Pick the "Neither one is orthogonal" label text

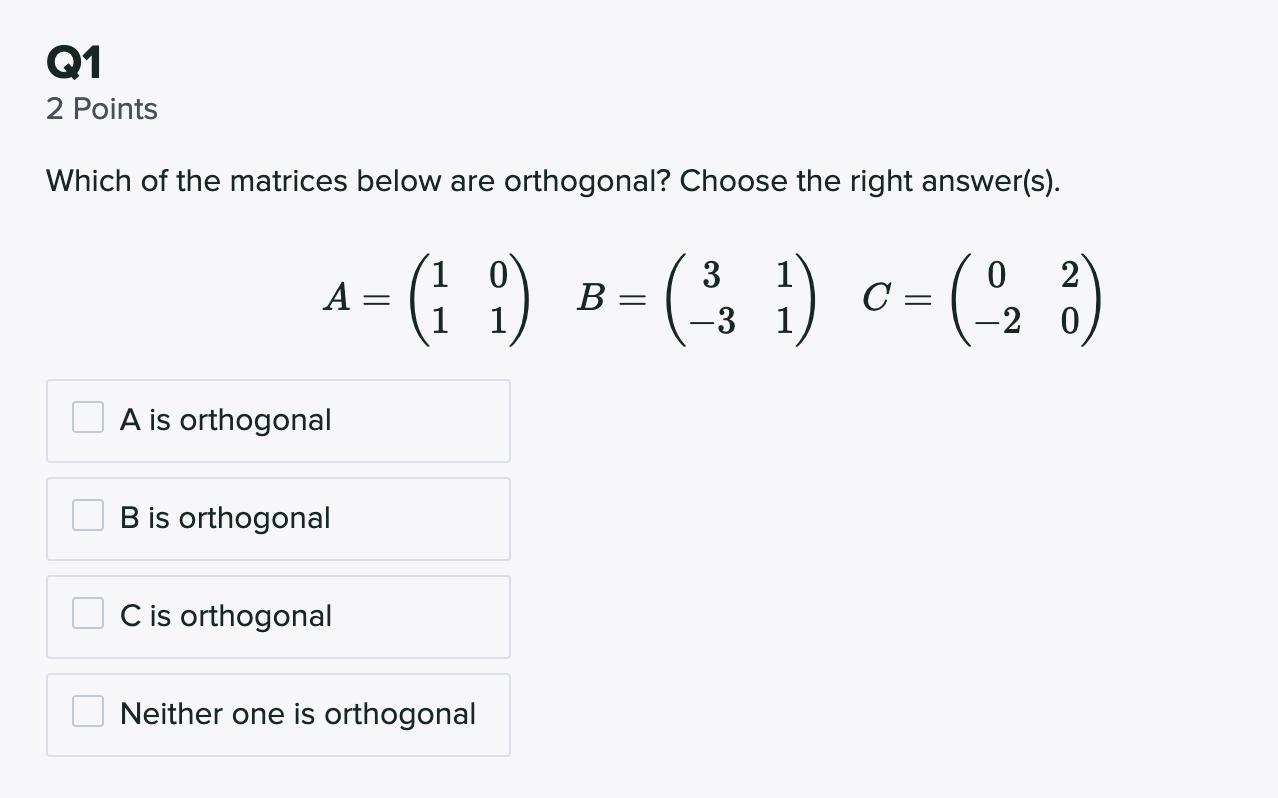pos(298,714)
